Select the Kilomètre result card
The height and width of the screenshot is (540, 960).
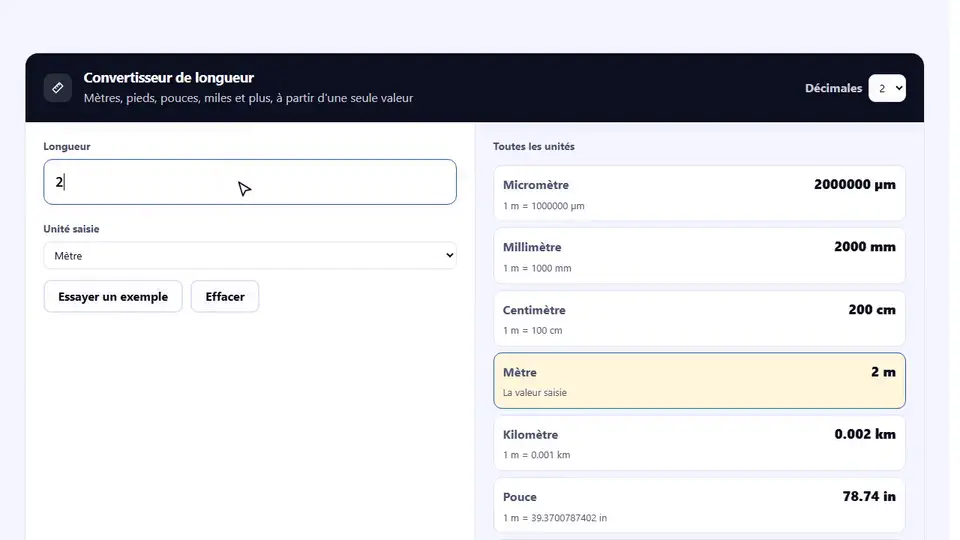click(x=699, y=443)
